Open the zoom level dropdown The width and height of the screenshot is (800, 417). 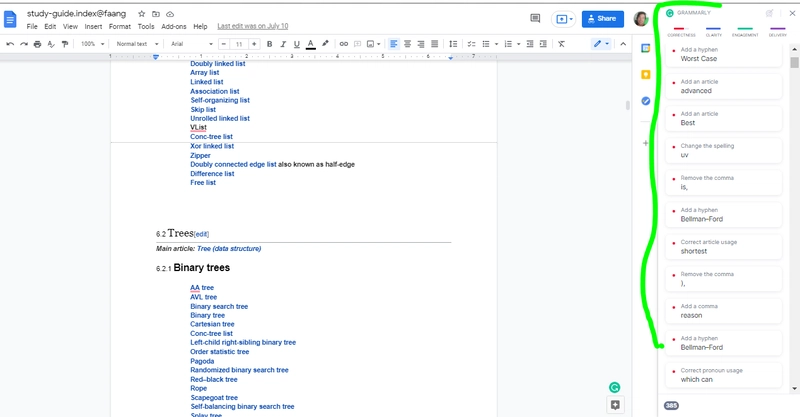click(x=92, y=44)
